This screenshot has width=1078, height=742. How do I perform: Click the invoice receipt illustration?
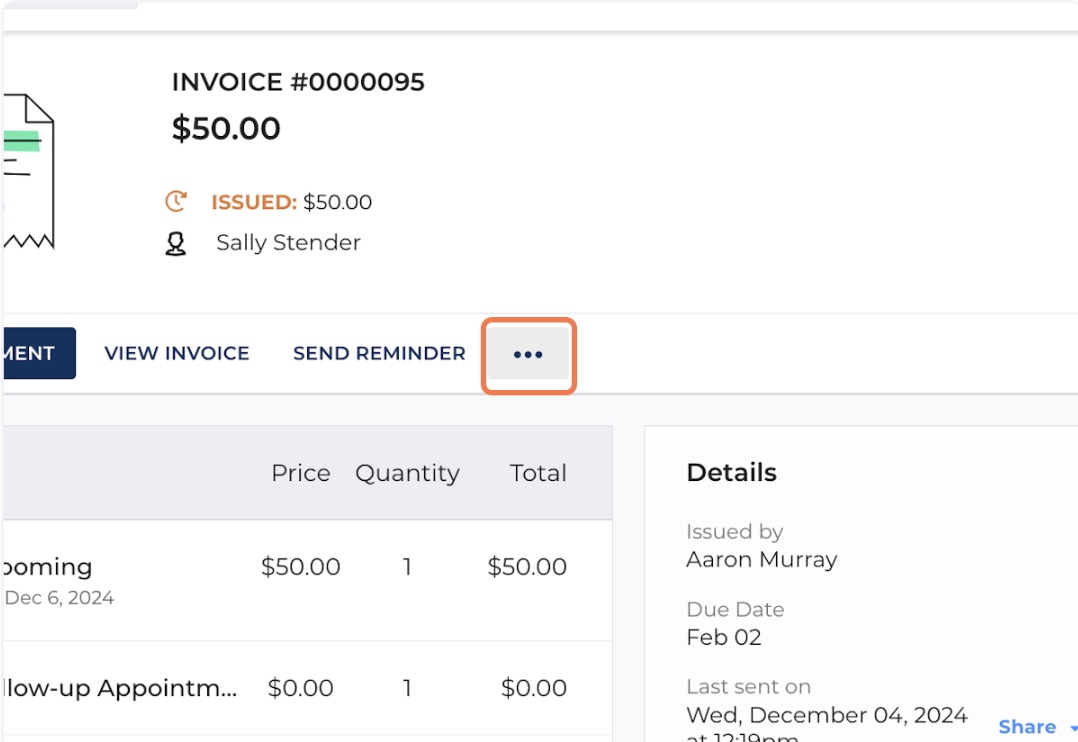pyautogui.click(x=28, y=172)
